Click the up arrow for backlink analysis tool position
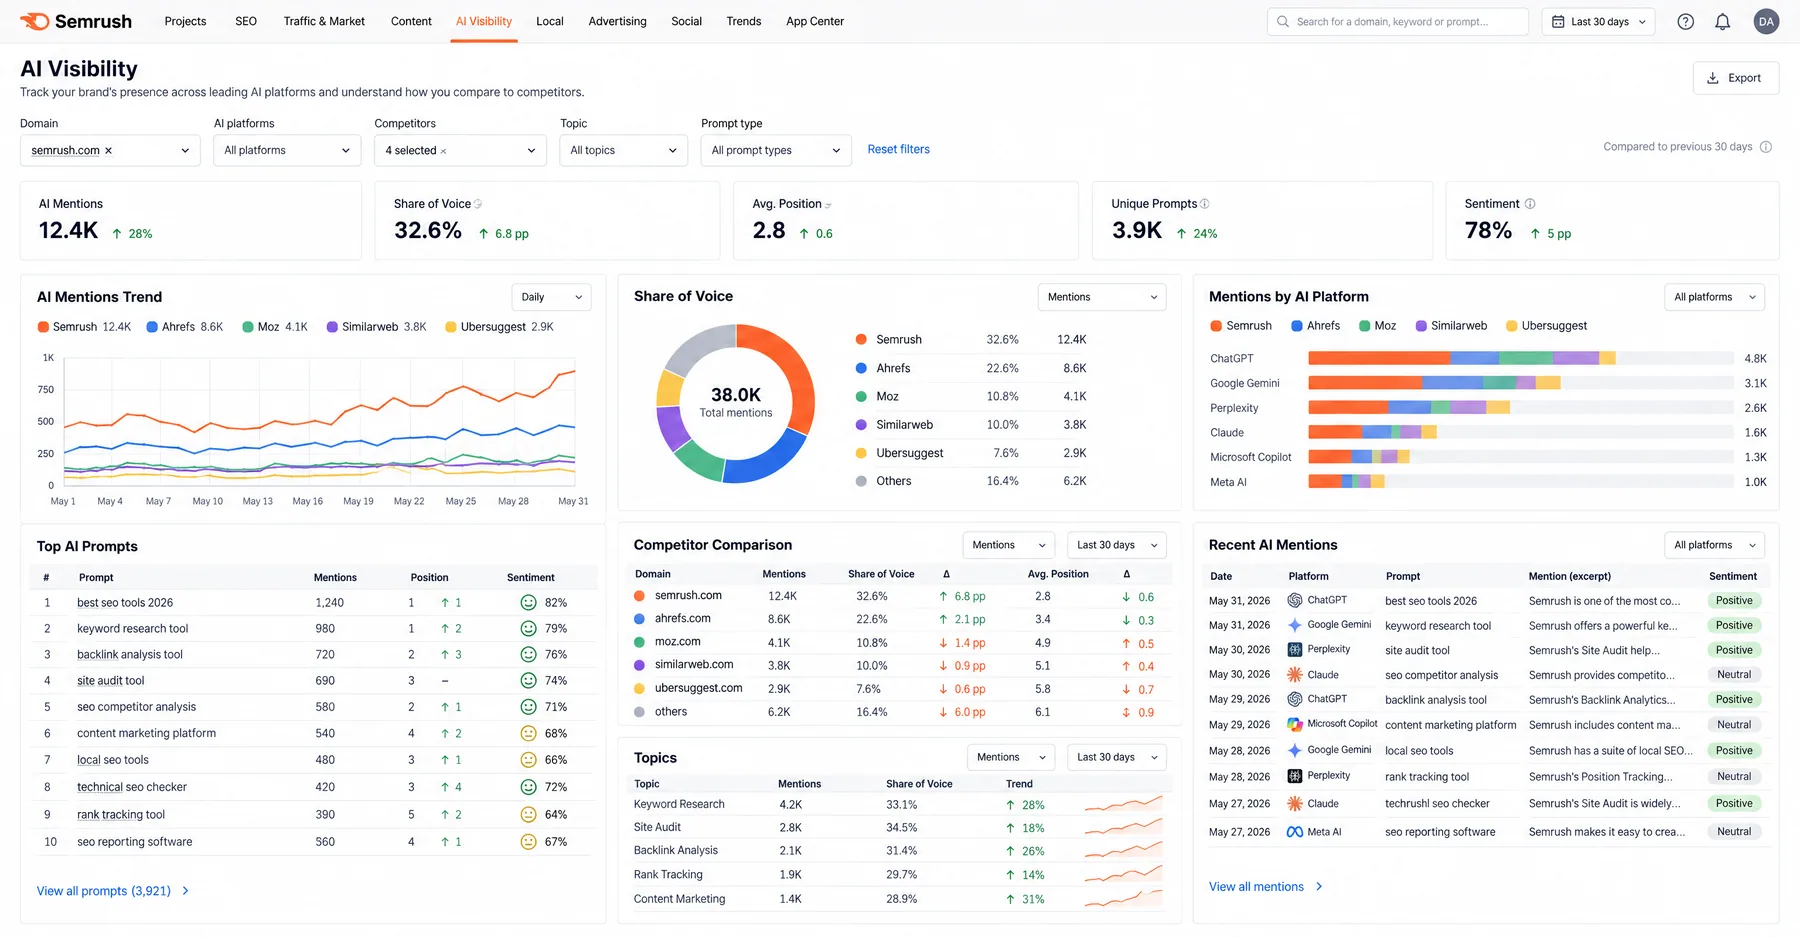 coord(445,655)
